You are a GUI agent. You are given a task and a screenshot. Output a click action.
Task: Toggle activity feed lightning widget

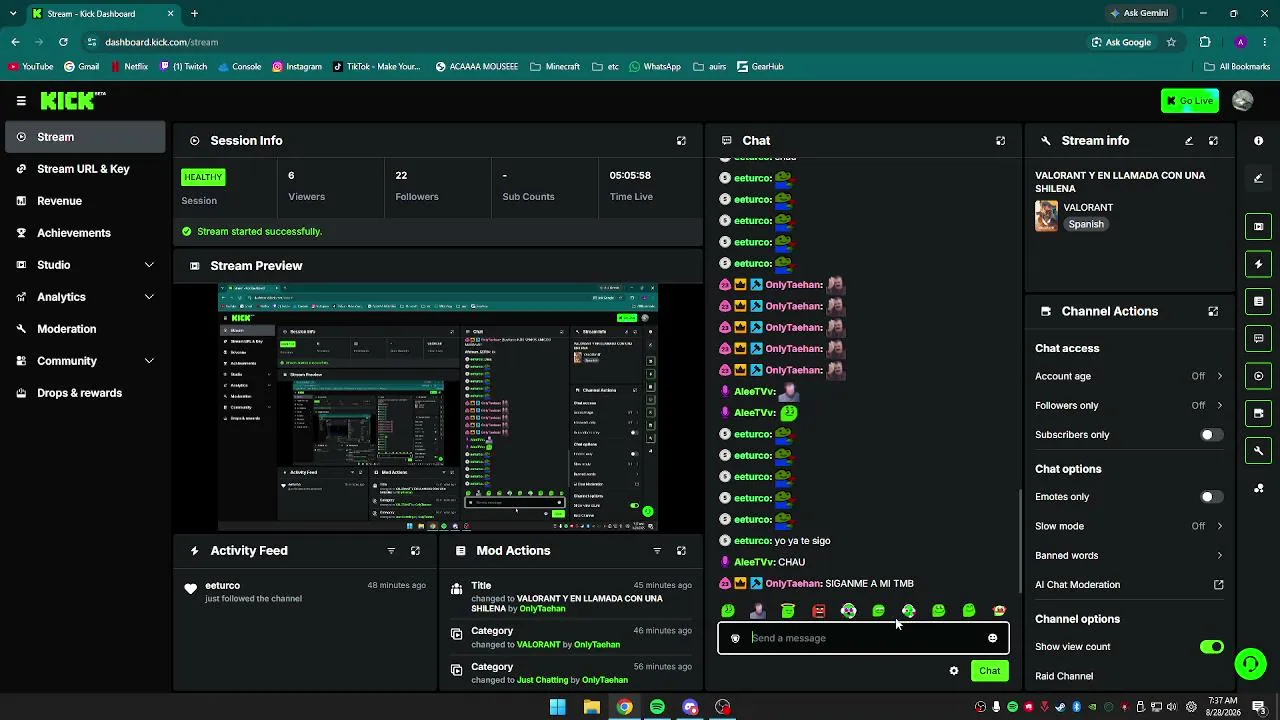(x=1258, y=264)
